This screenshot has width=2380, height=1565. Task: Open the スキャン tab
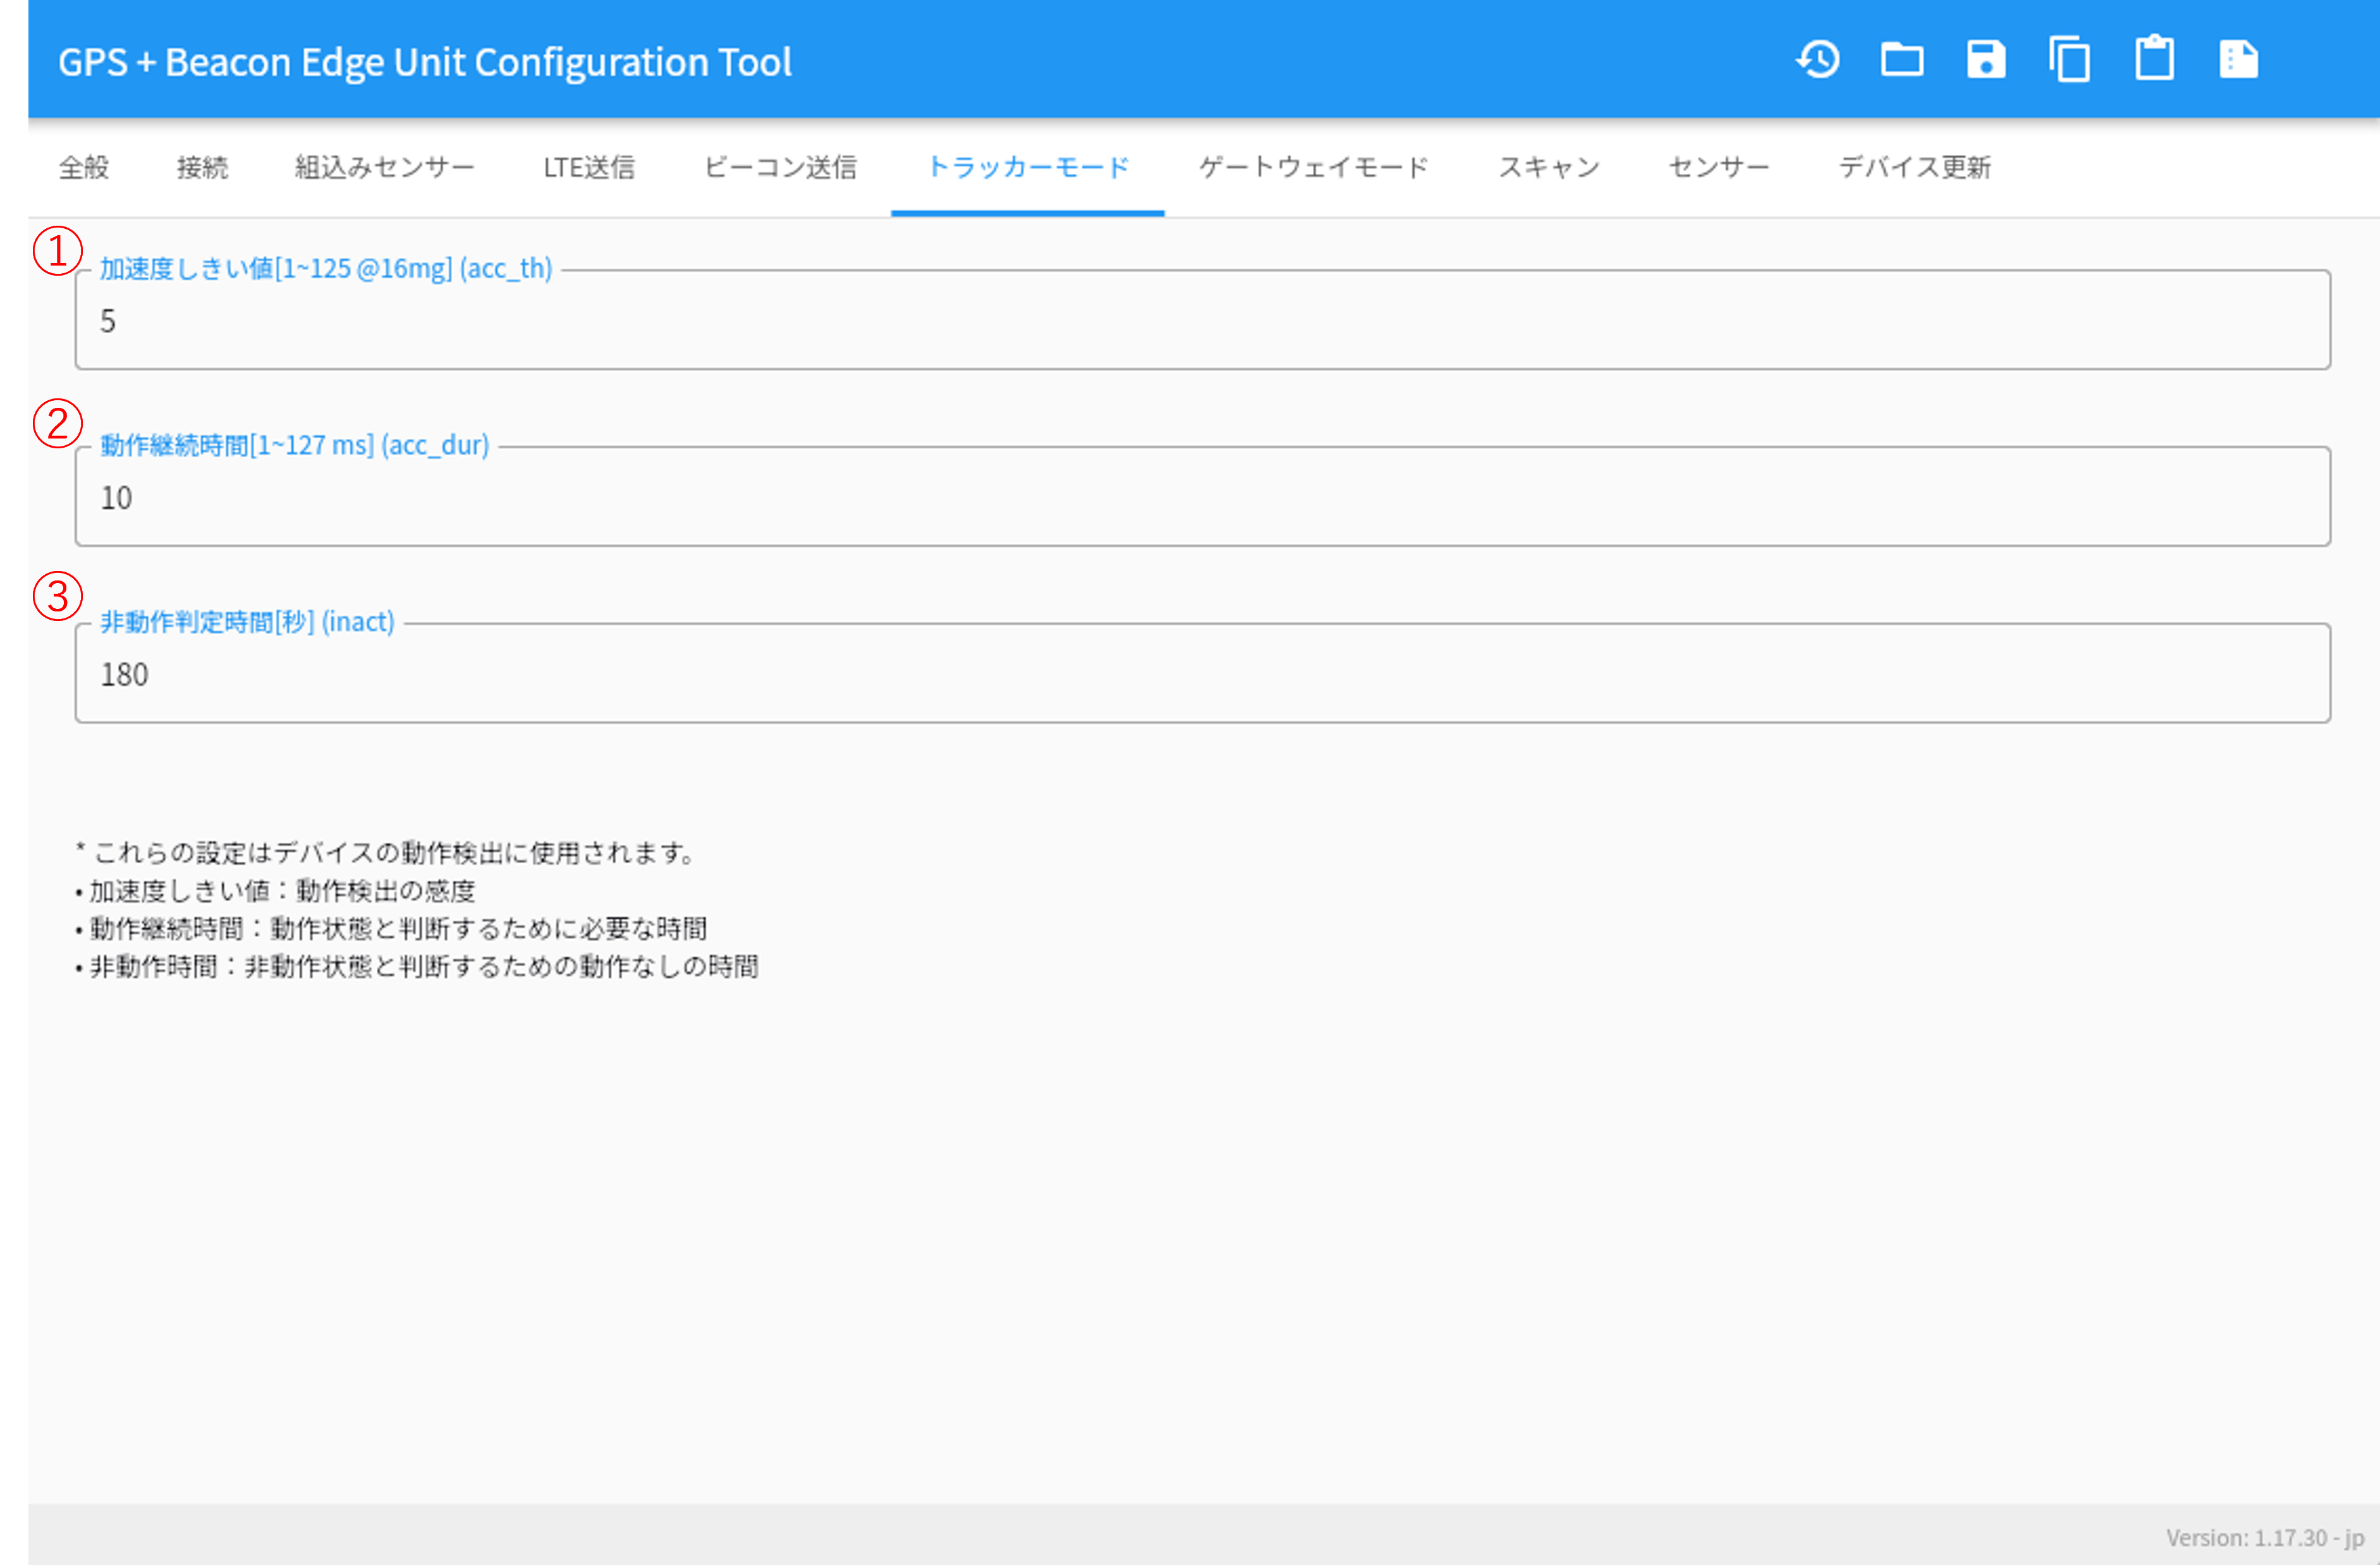[1549, 168]
